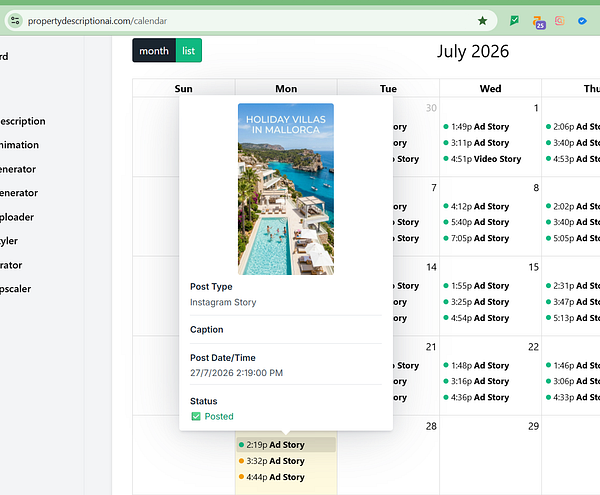Image resolution: width=600 pixels, height=495 pixels.
Task: Open the 3:16p Ad Story on July 22
Action: (476, 381)
